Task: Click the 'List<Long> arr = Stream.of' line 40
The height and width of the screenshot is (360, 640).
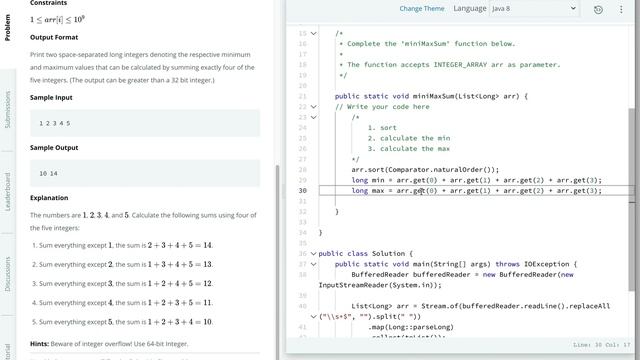Action: point(481,306)
